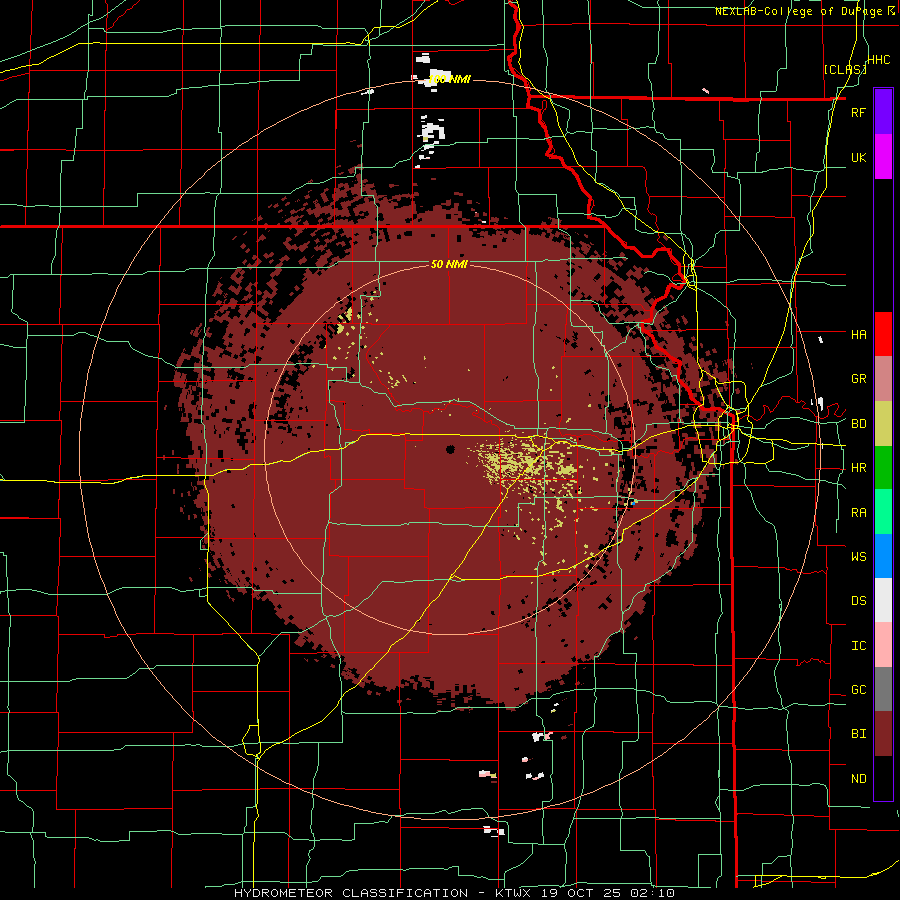The image size is (900, 900).
Task: Click the 100 NMI range ring label
Action: tap(449, 79)
